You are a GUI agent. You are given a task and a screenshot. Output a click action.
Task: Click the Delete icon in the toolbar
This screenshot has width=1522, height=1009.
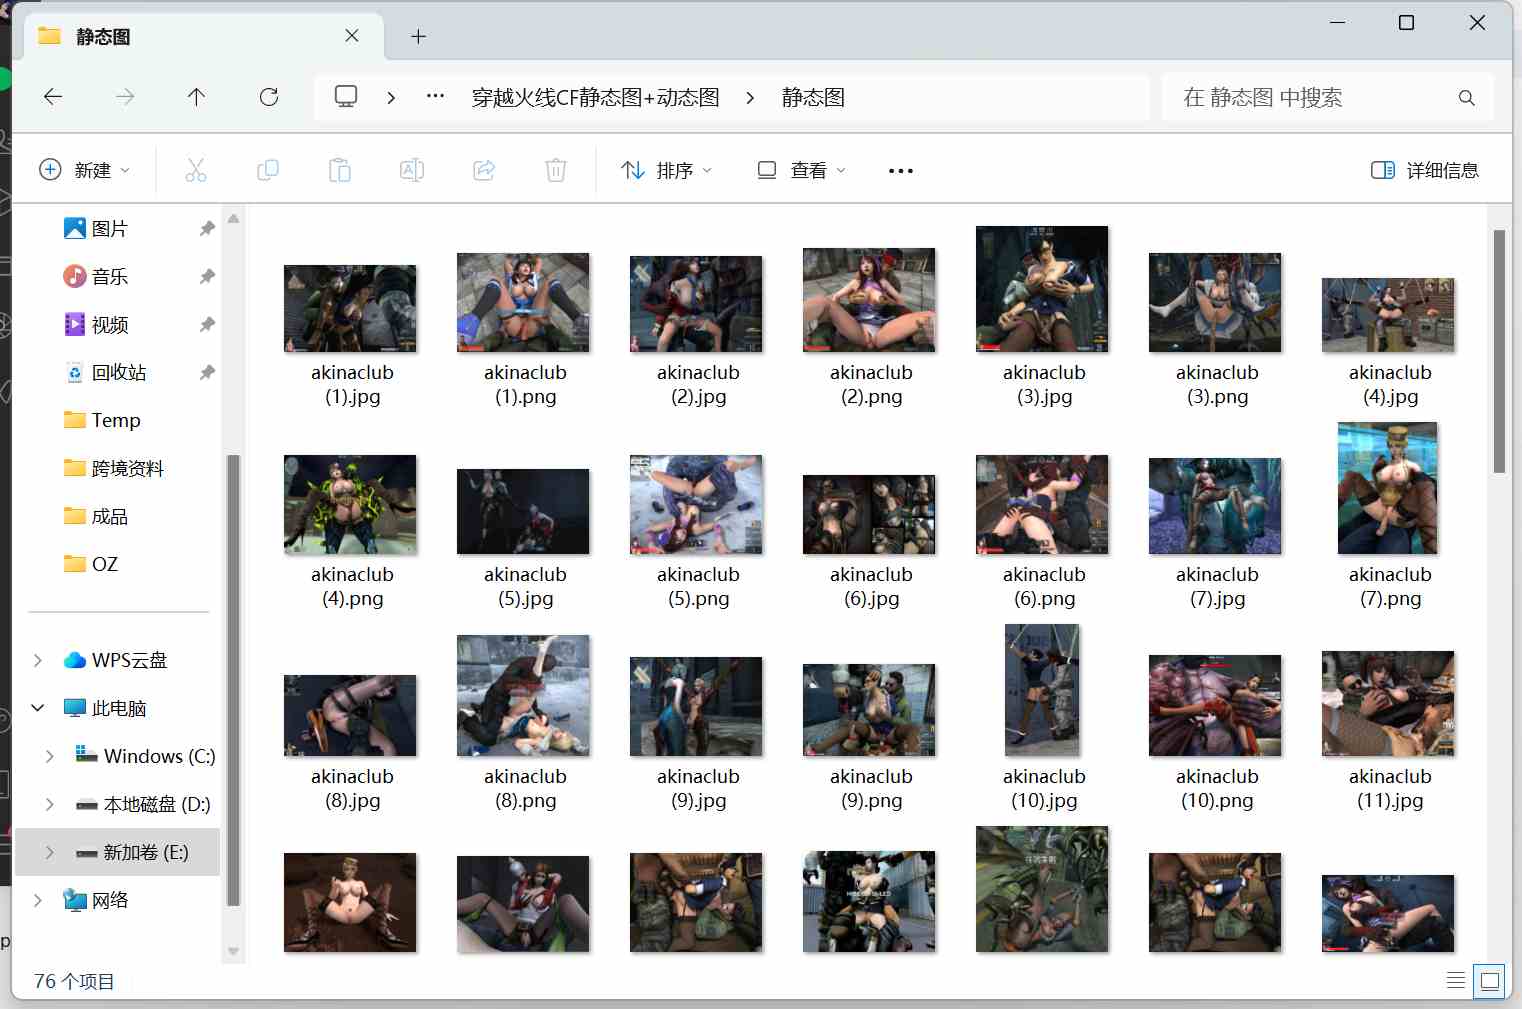click(556, 170)
